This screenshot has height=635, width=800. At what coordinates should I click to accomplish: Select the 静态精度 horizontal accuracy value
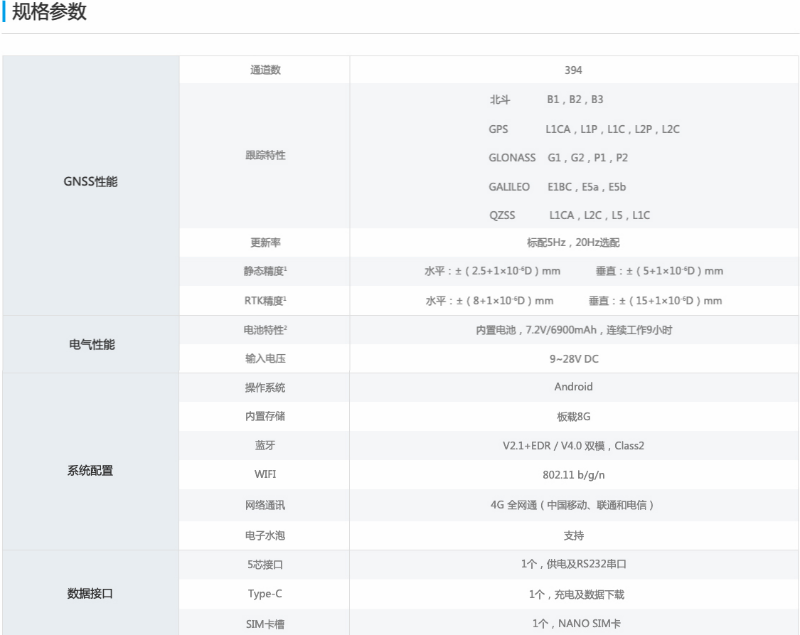point(492,271)
